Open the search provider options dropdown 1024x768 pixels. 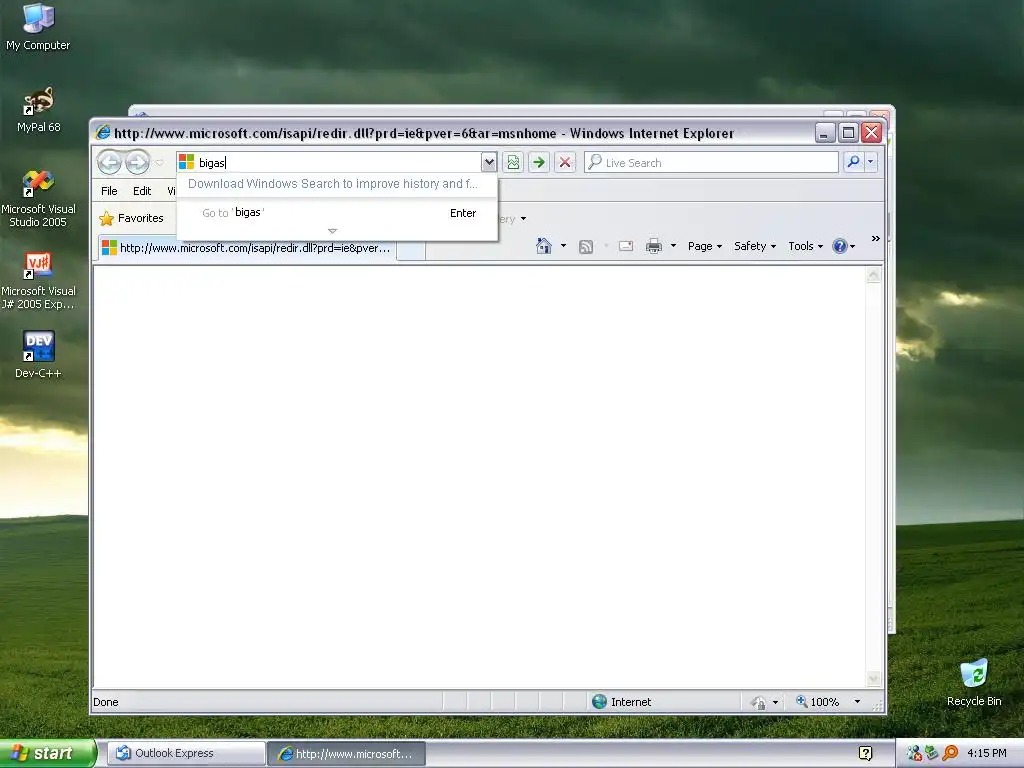(871, 162)
